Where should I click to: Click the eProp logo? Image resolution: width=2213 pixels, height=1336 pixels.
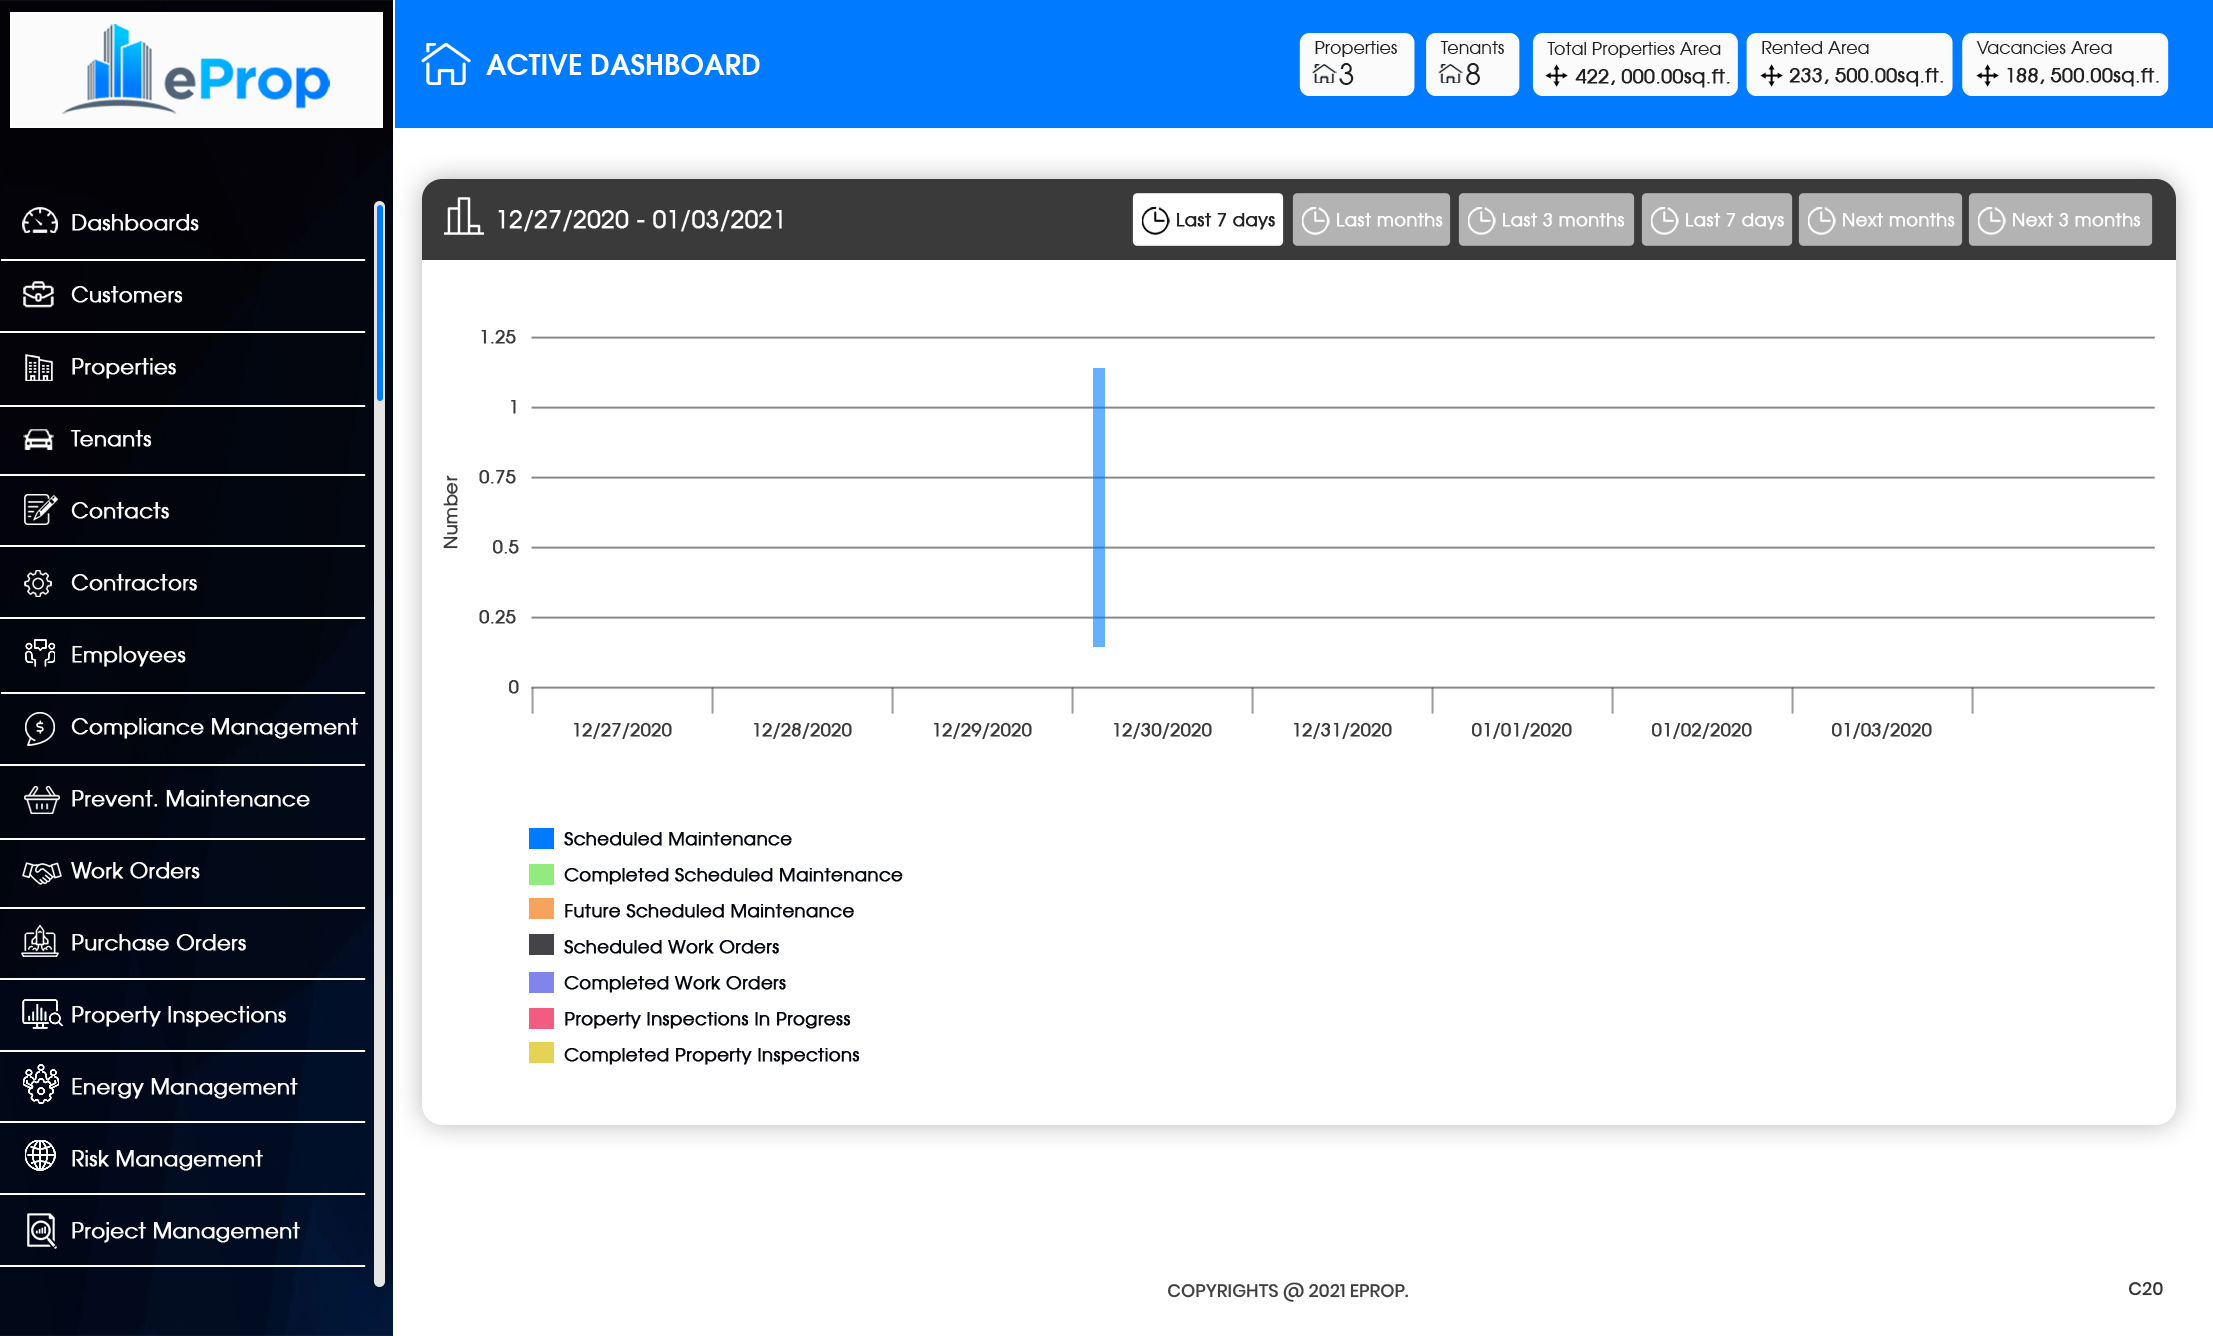[196, 70]
